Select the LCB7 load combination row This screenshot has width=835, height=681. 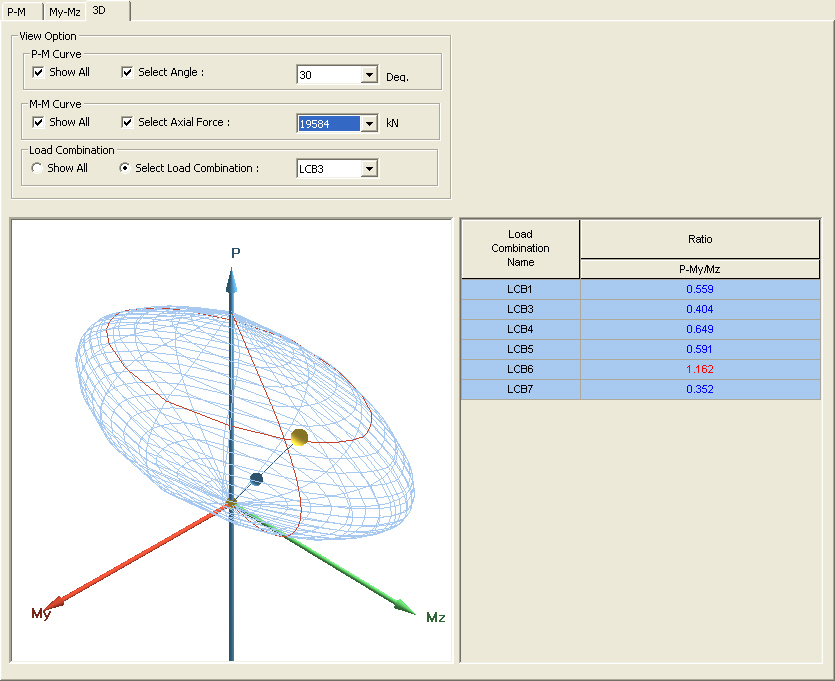[x=520, y=389]
